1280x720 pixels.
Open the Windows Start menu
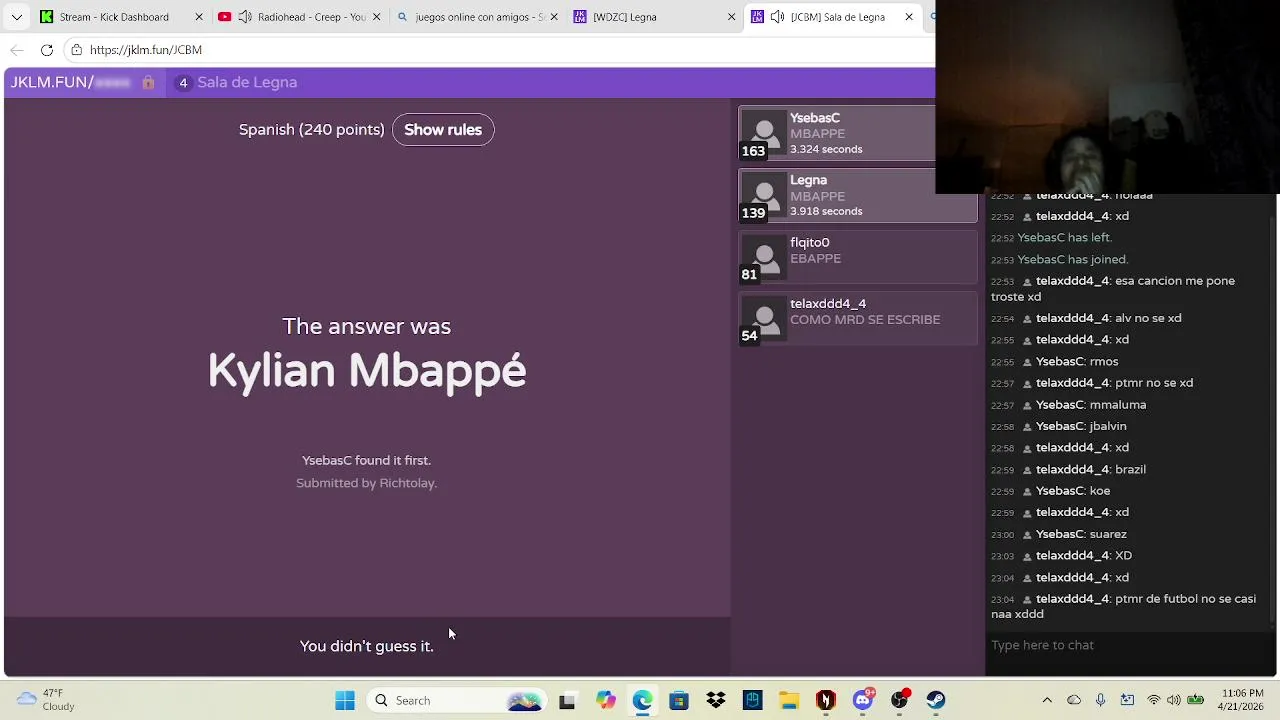coord(345,701)
